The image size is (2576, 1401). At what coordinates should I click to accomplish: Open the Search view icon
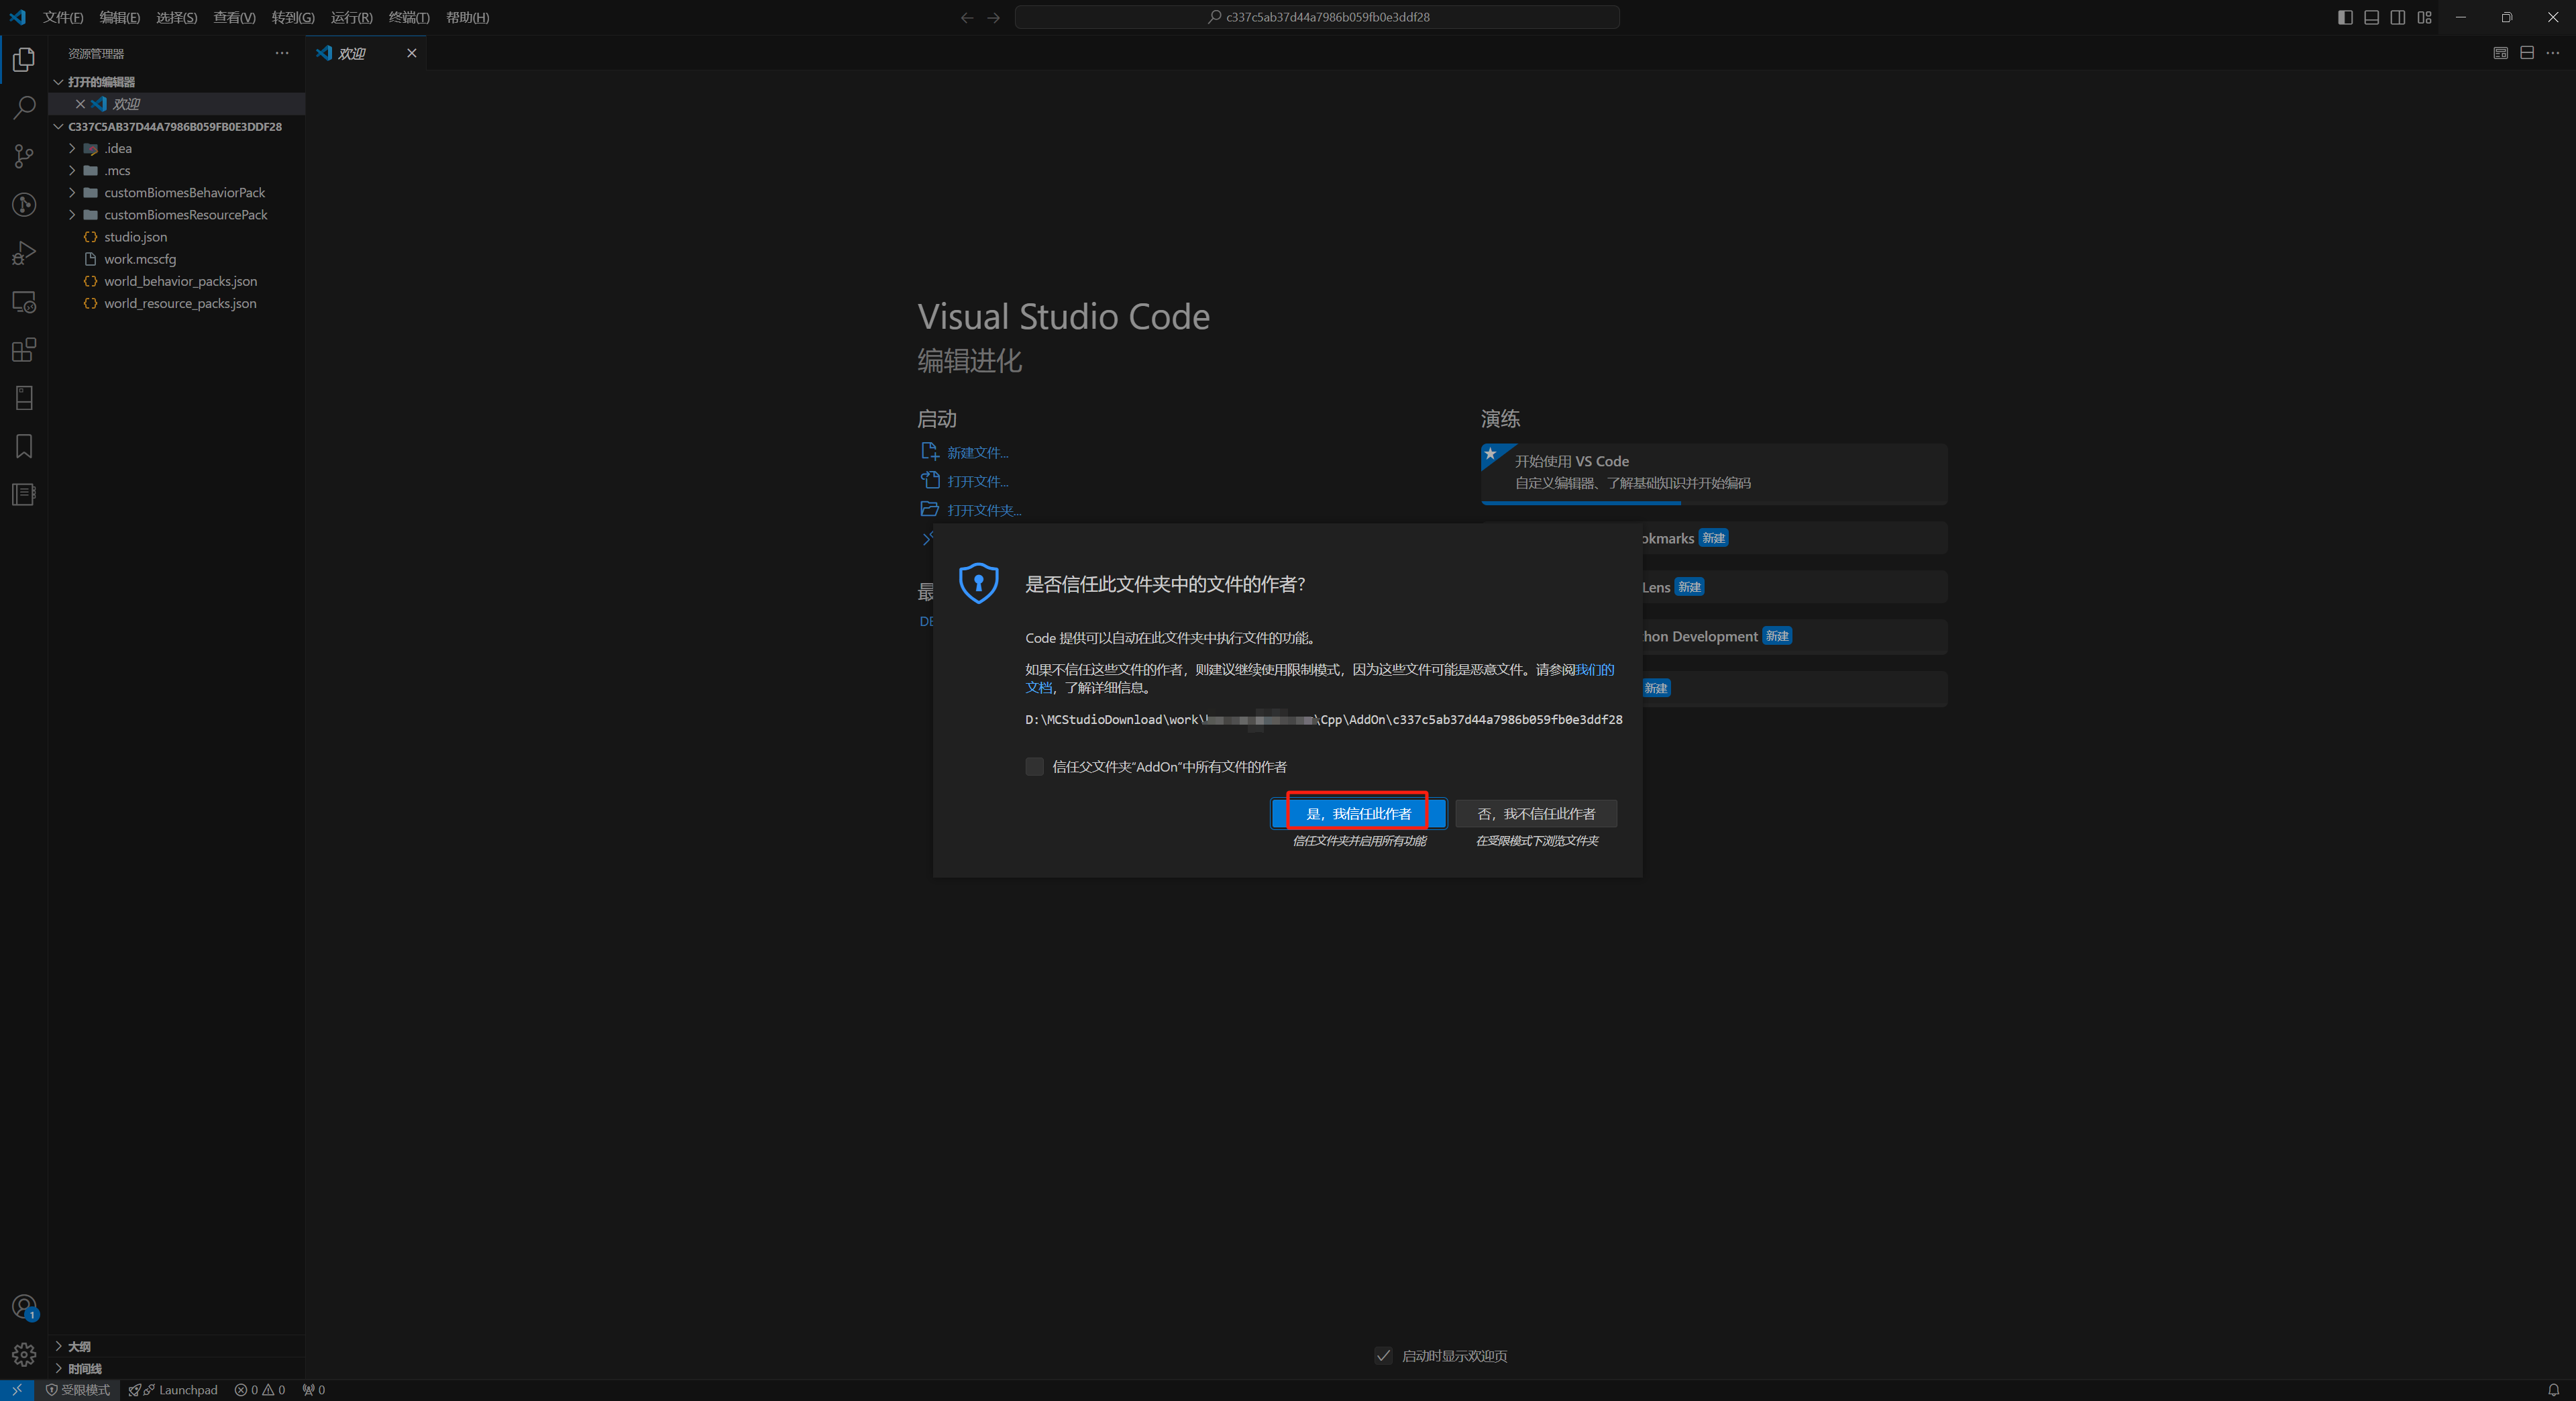click(24, 108)
